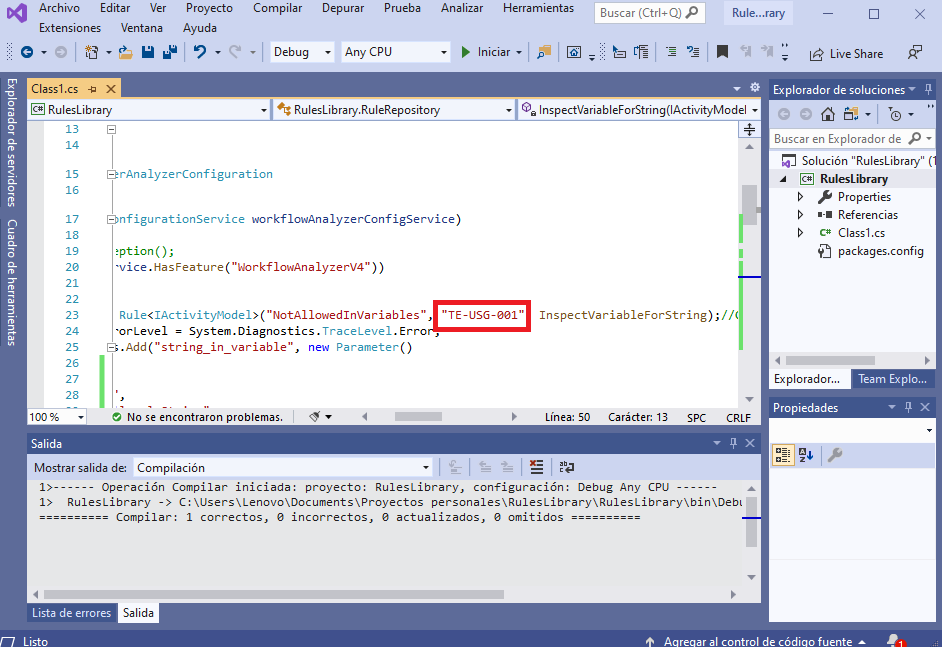Screen dimensions: 942x647
Task: Select packages.config in Solution Explorer
Action: [x=880, y=251]
